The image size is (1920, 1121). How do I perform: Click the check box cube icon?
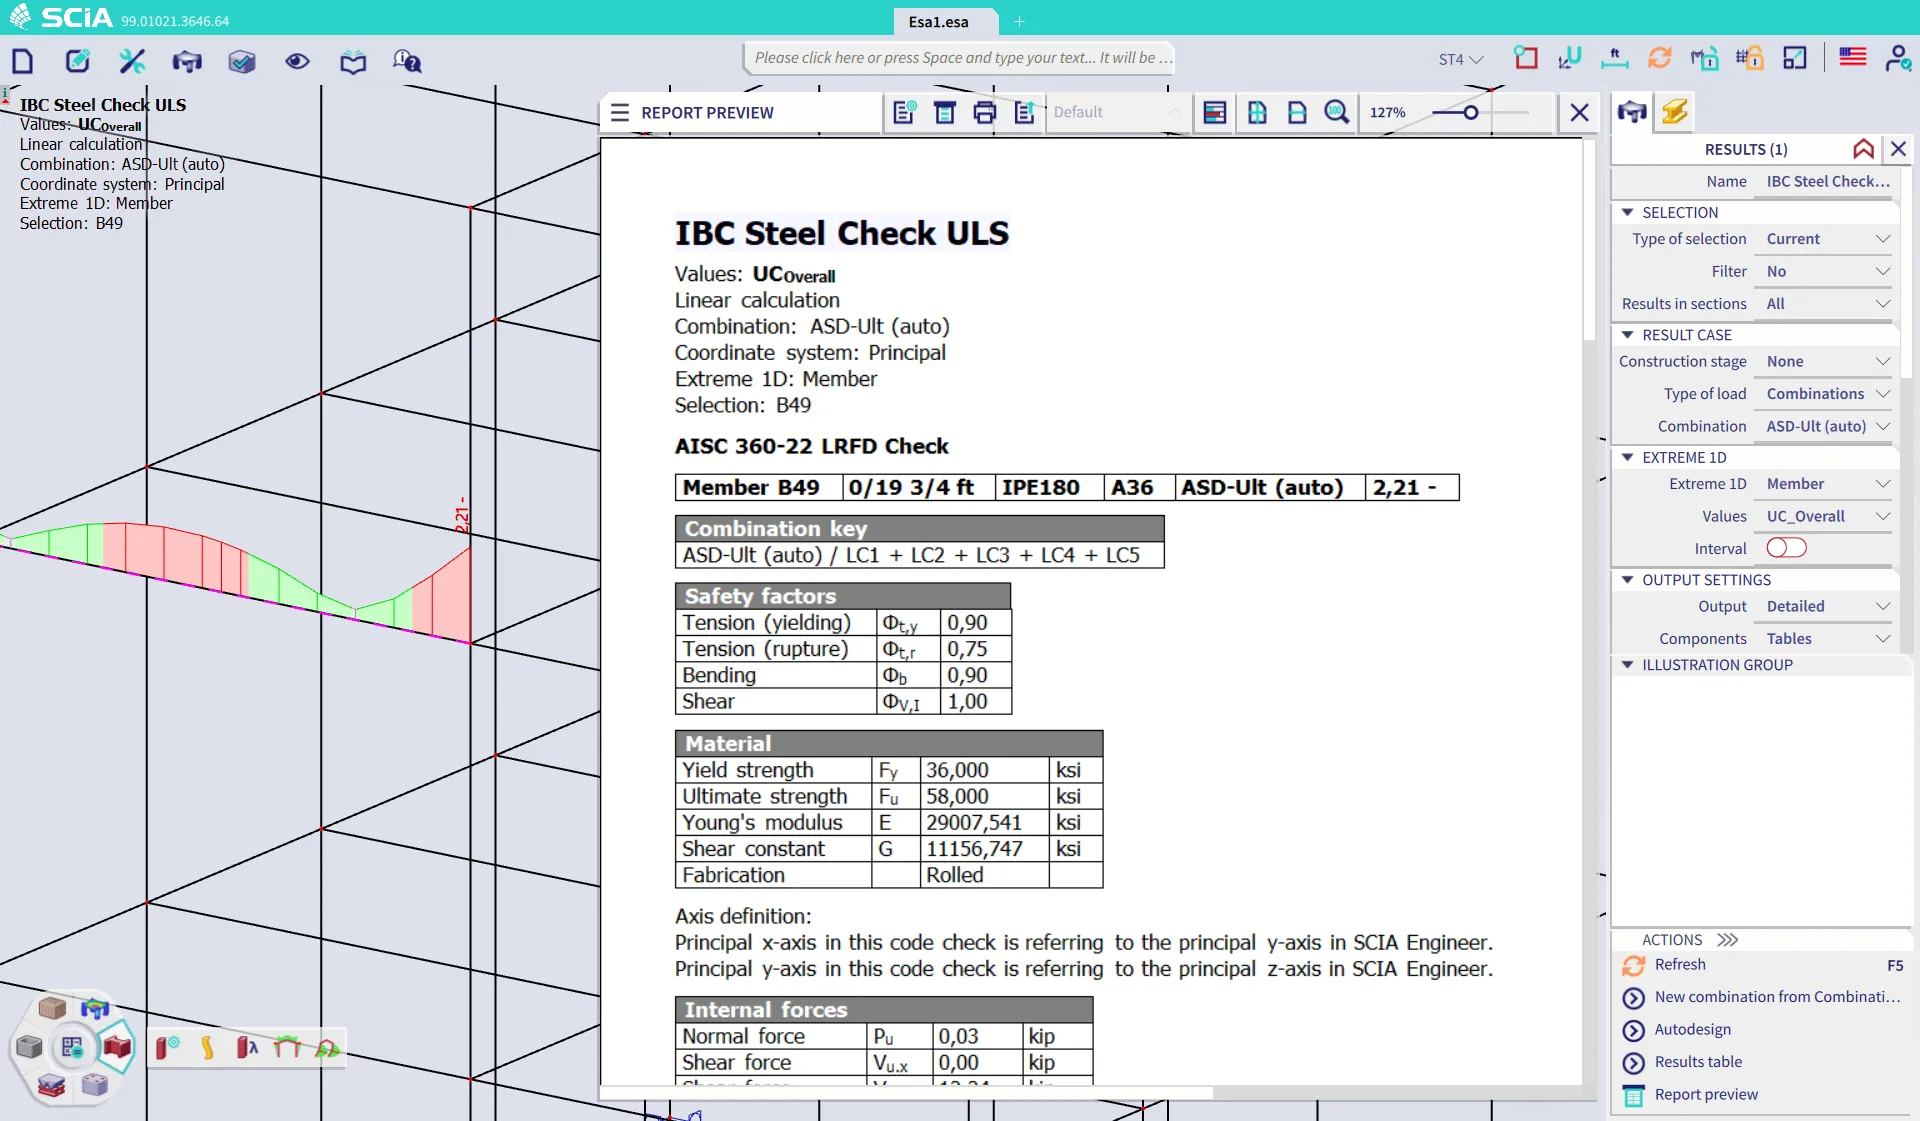[x=242, y=61]
